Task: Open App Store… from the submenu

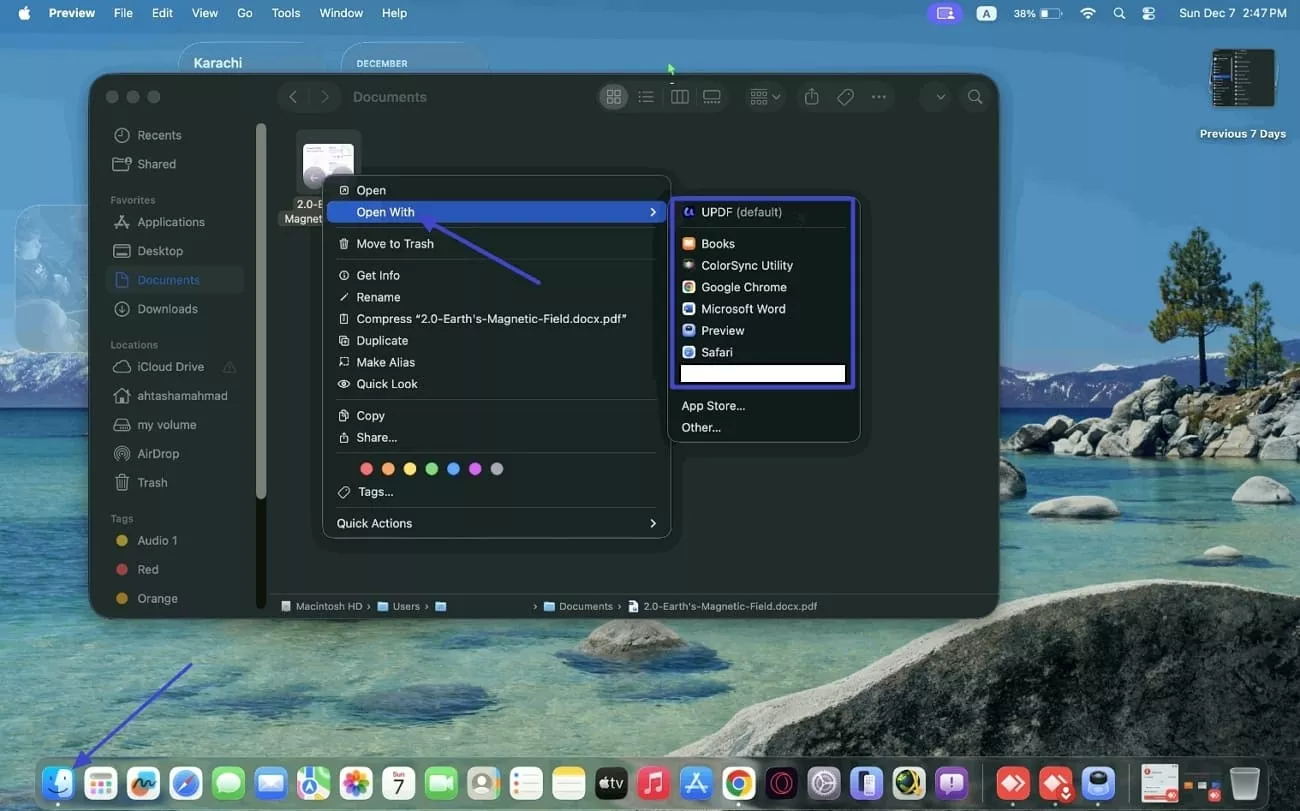Action: click(713, 405)
